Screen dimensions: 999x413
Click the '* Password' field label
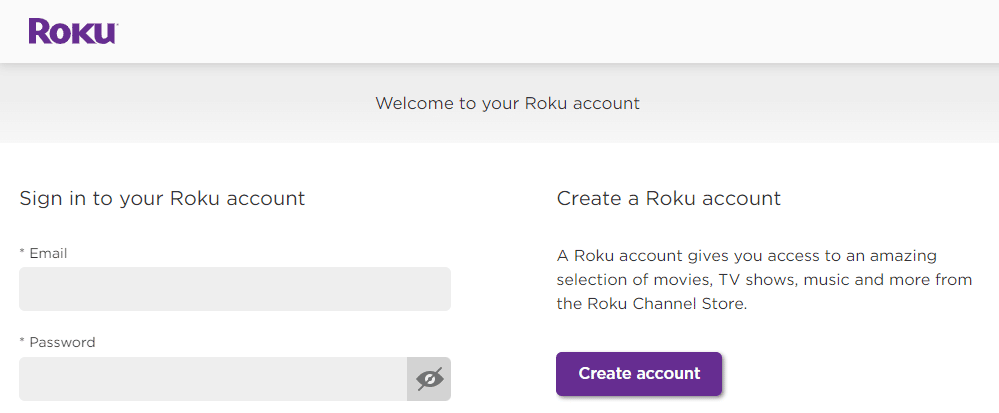pyautogui.click(x=57, y=342)
